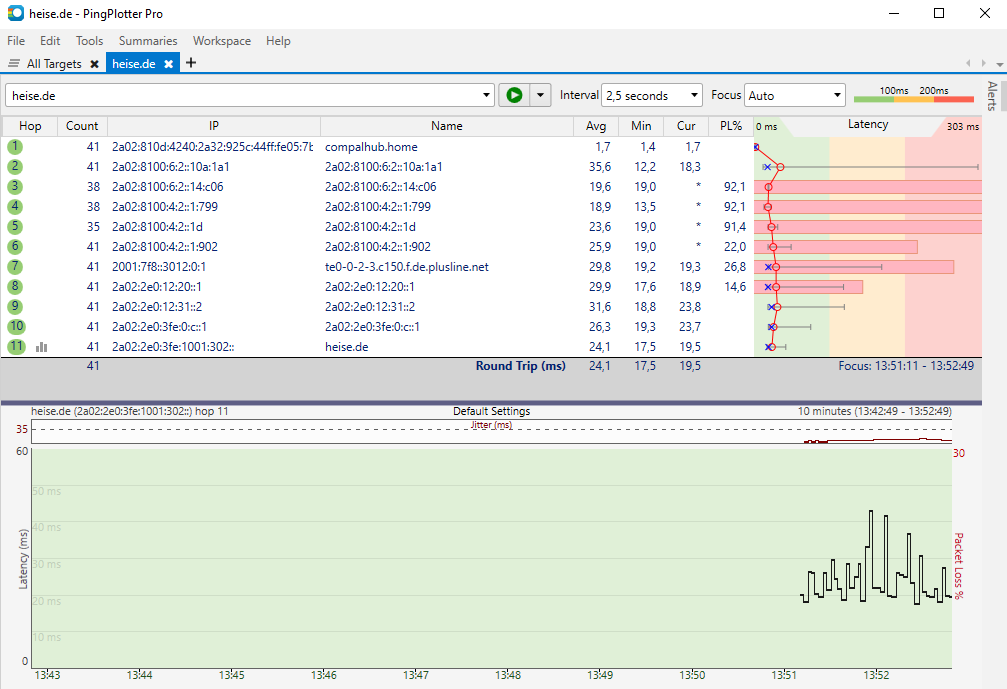Open a new target tab with the plus icon
Screen dimensions: 1007x689
click(189, 62)
